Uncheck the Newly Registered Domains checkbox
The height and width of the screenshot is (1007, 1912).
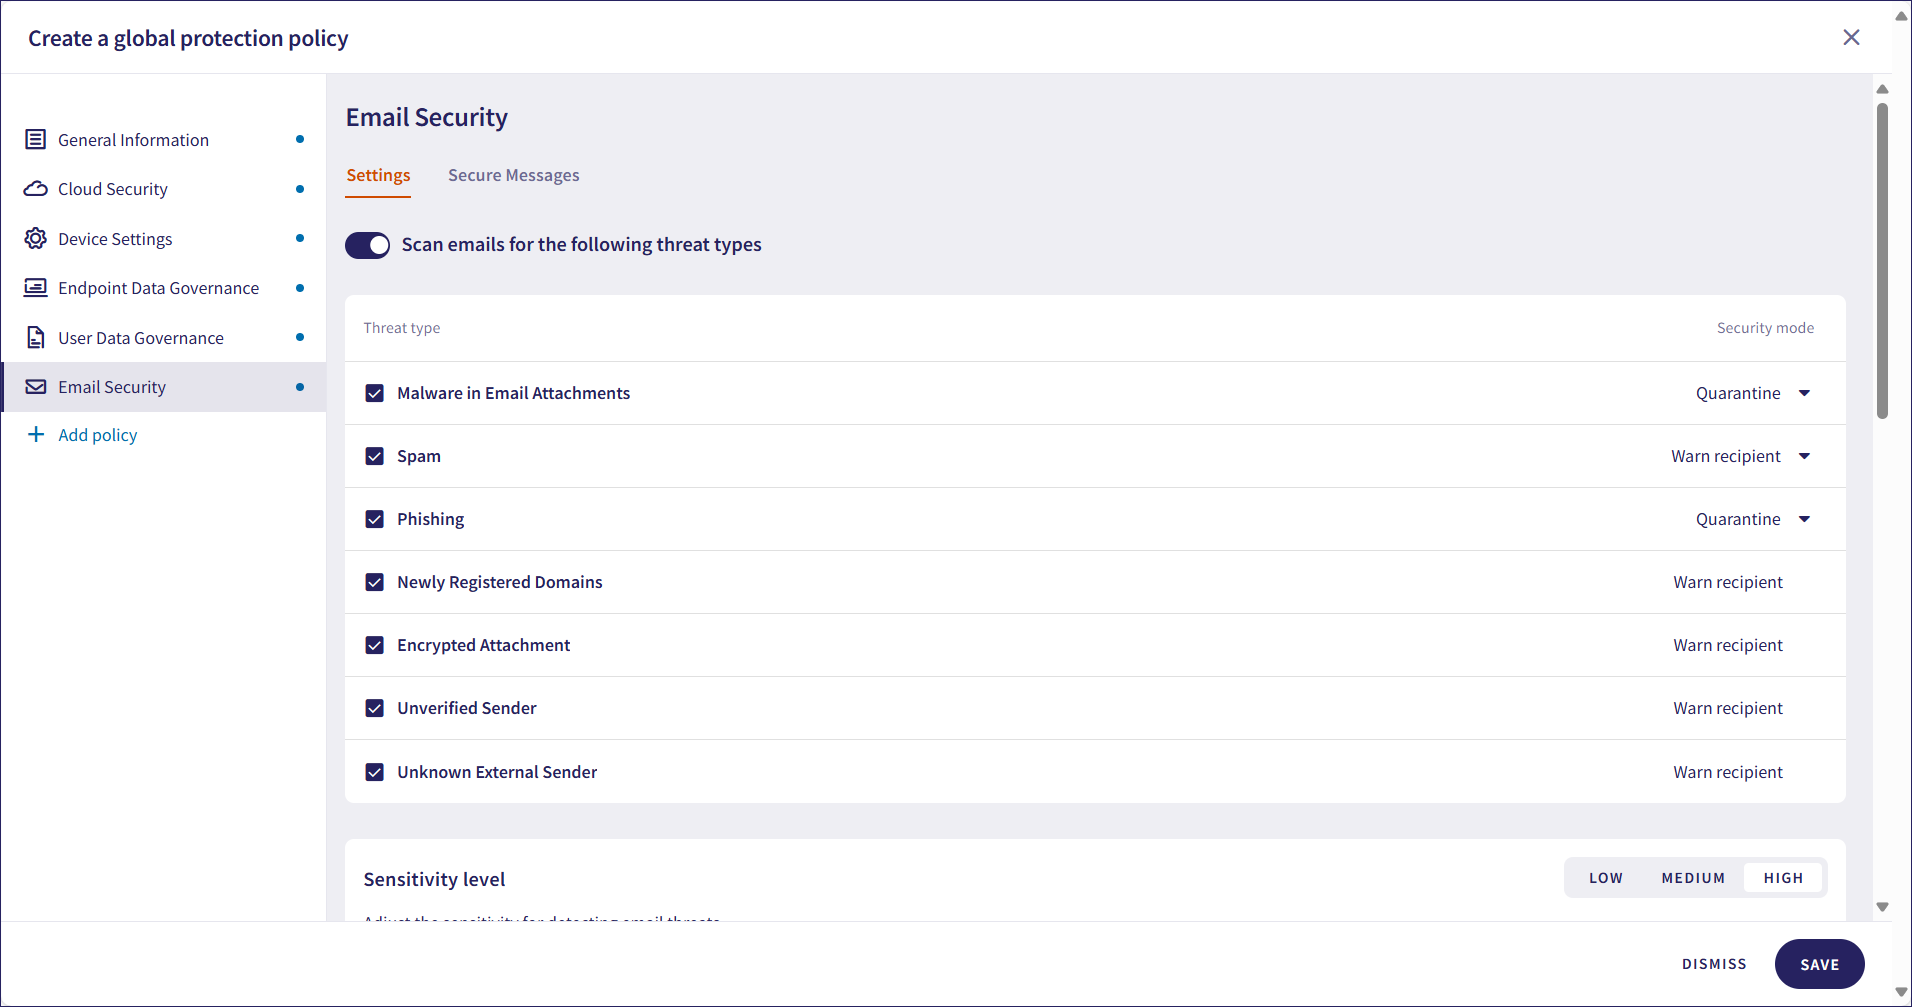click(x=375, y=583)
